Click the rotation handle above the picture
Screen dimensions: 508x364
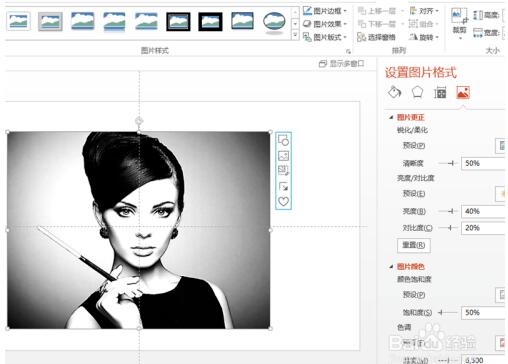139,121
